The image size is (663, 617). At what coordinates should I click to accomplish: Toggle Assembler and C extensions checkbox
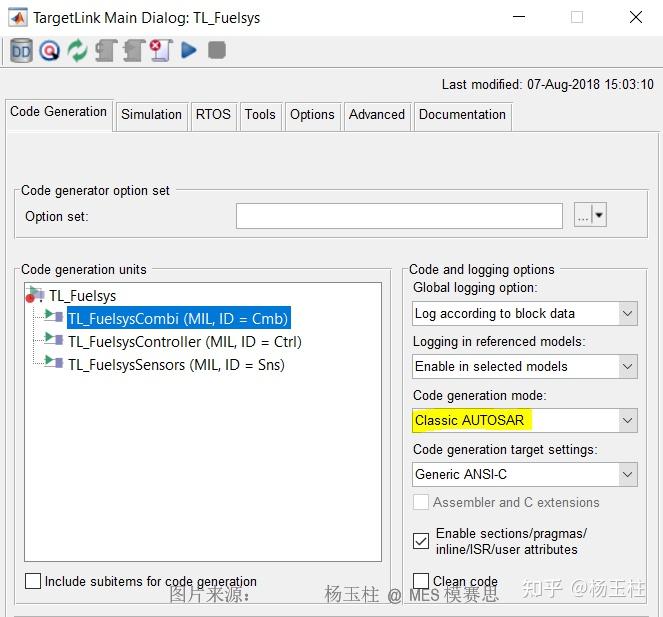421,502
